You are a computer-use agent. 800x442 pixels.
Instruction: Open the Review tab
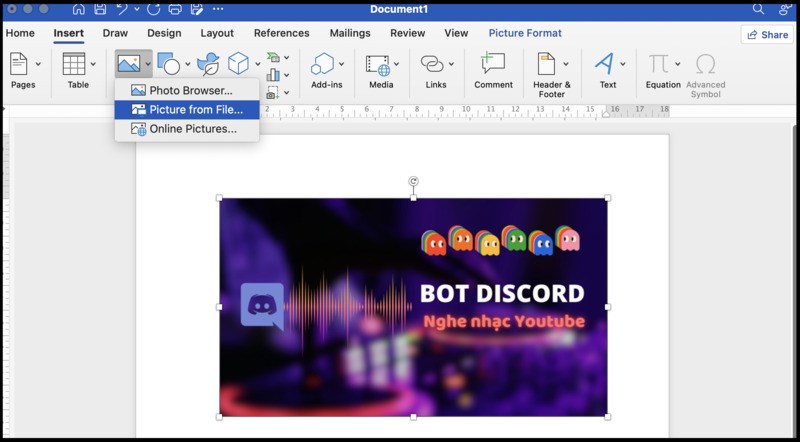408,33
